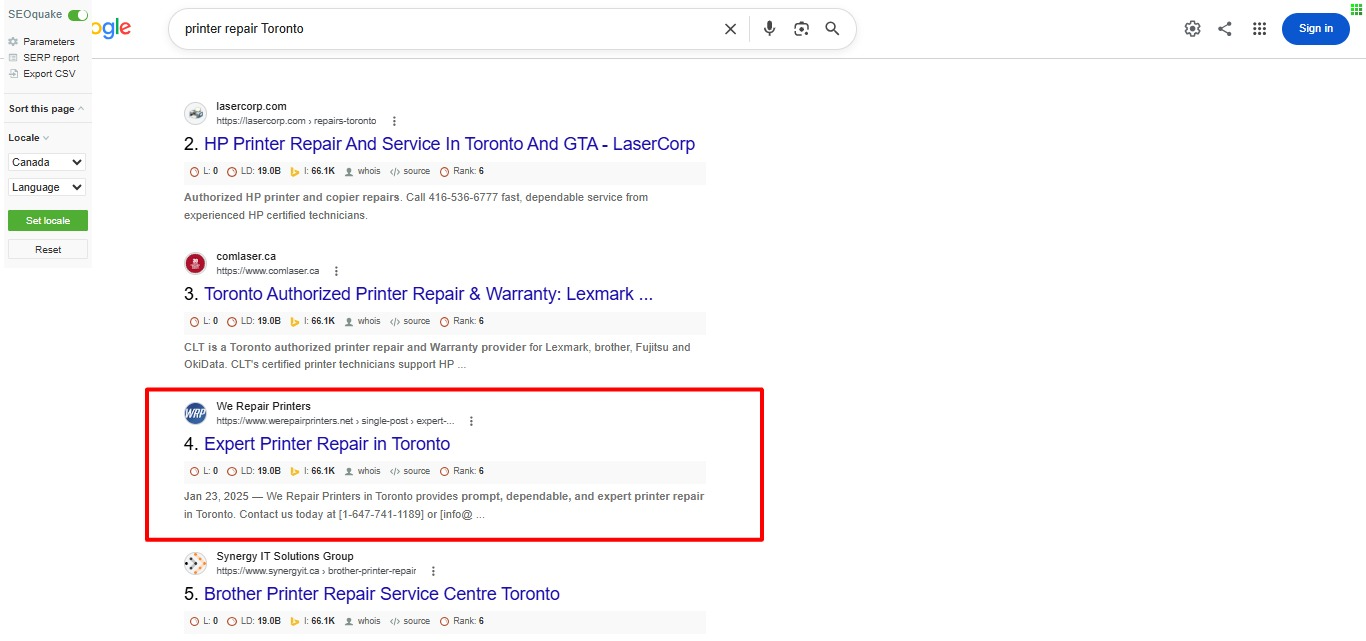Click whois for the Synergy IT result
This screenshot has height=641, width=1366.
point(363,621)
